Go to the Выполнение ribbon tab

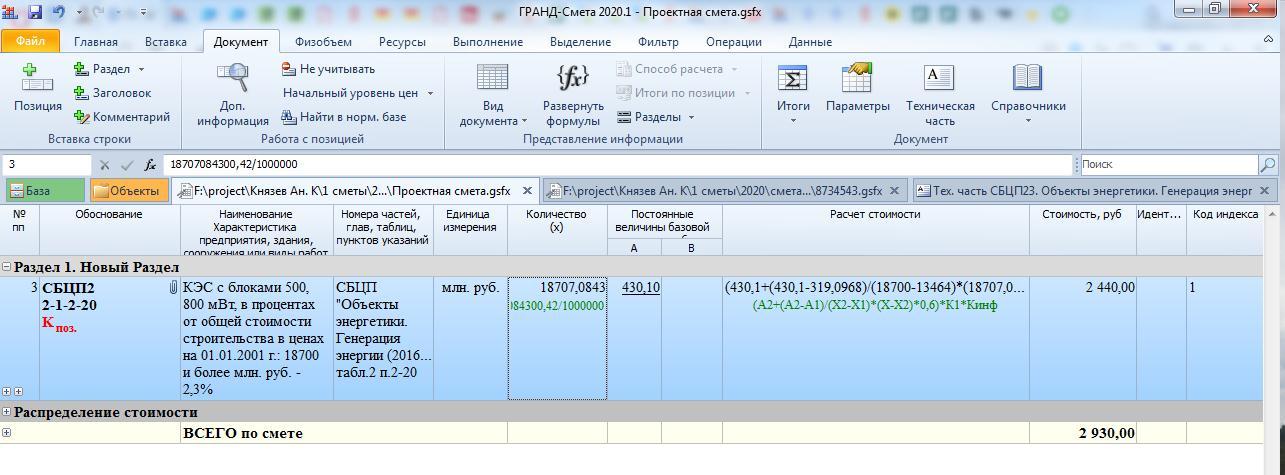(488, 42)
